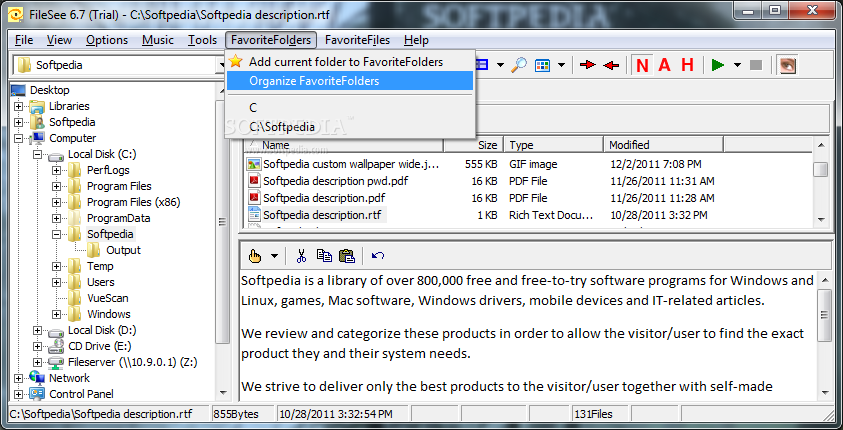This screenshot has height=430, width=843.
Task: Click the magnifying glass toolbar icon
Action: (518, 65)
